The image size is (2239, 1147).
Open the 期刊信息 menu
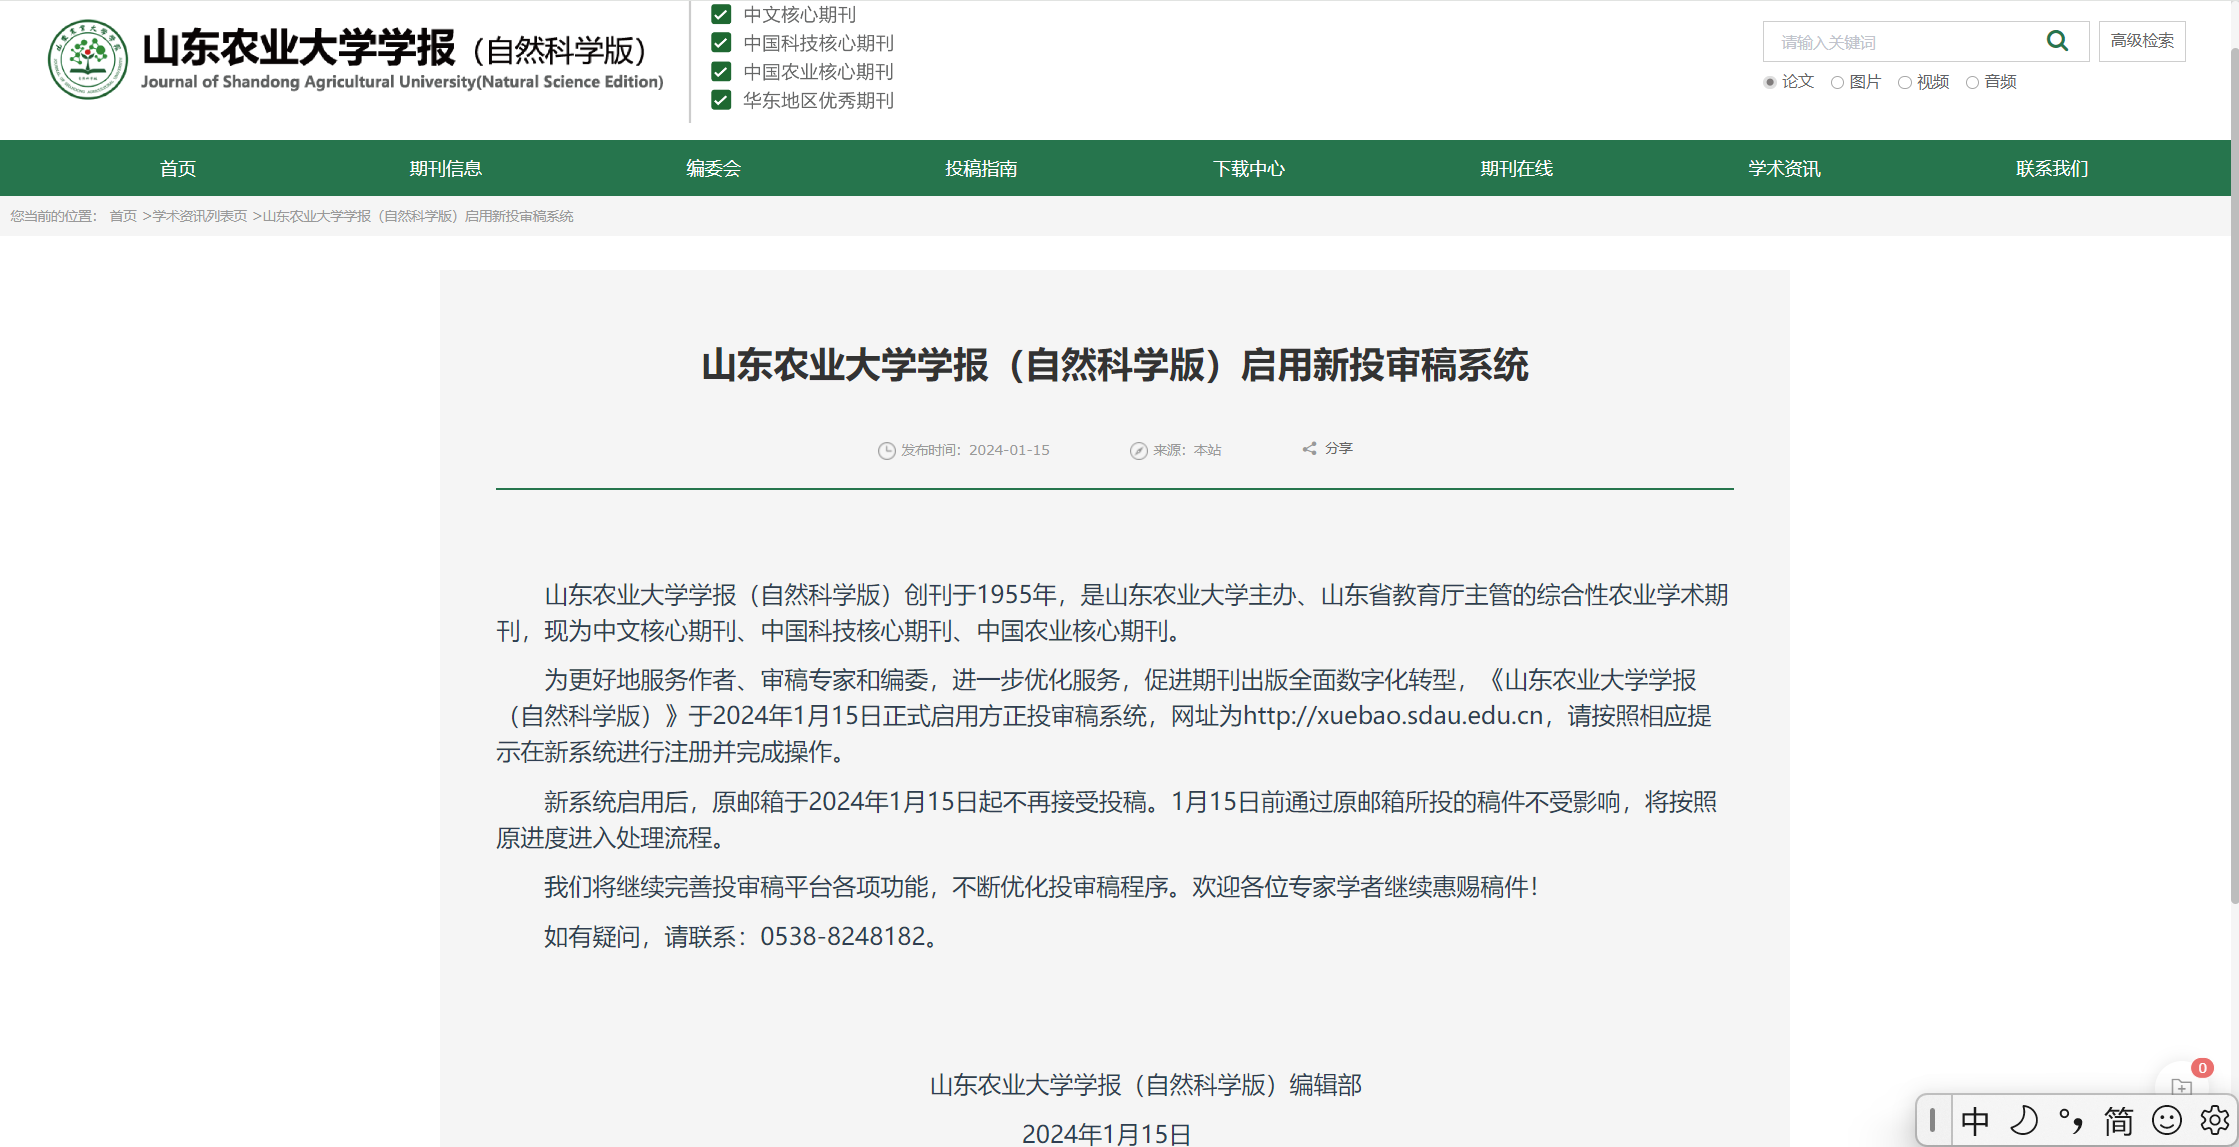pos(446,168)
